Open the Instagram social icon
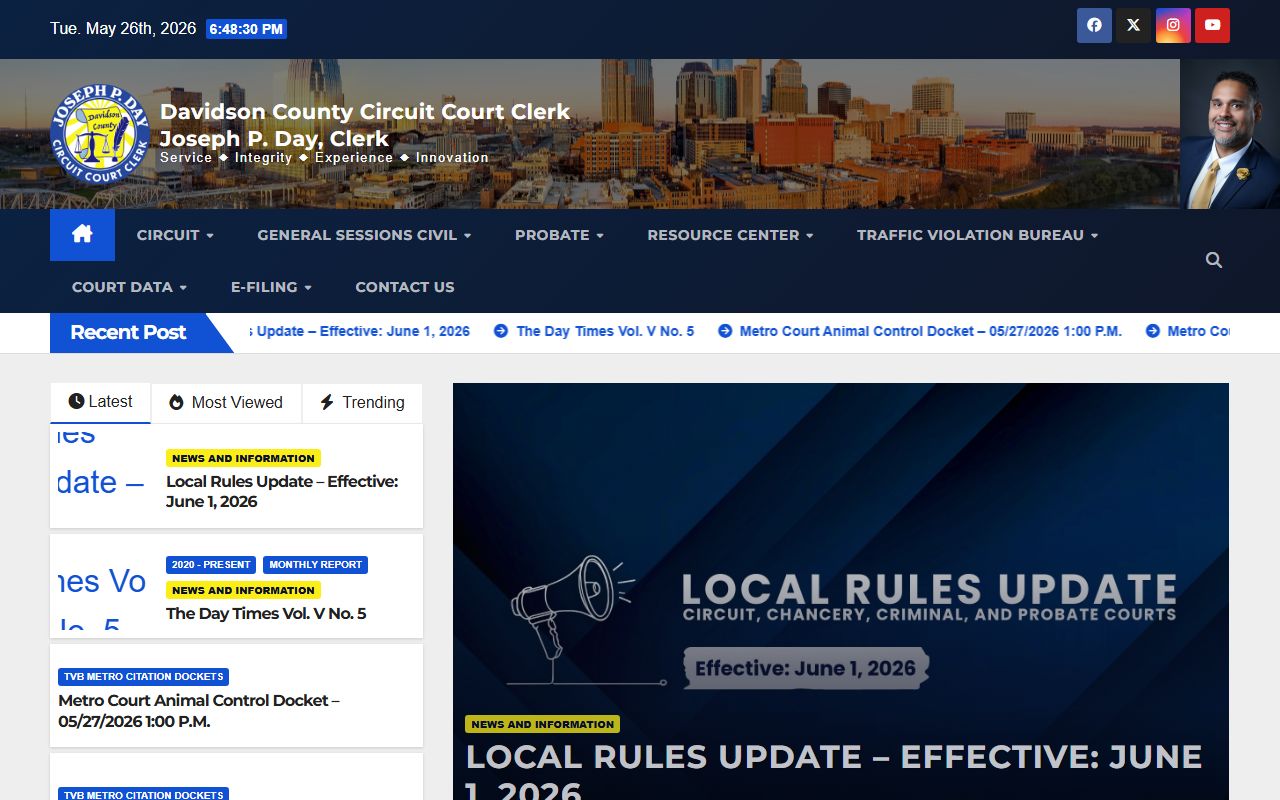This screenshot has height=800, width=1280. coord(1173,26)
